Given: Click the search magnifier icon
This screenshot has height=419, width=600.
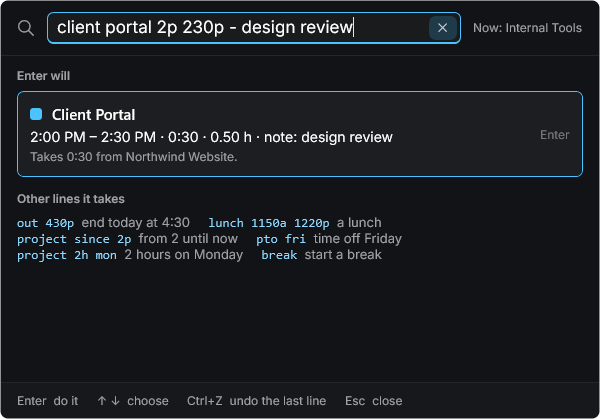Looking at the screenshot, I should [26, 28].
